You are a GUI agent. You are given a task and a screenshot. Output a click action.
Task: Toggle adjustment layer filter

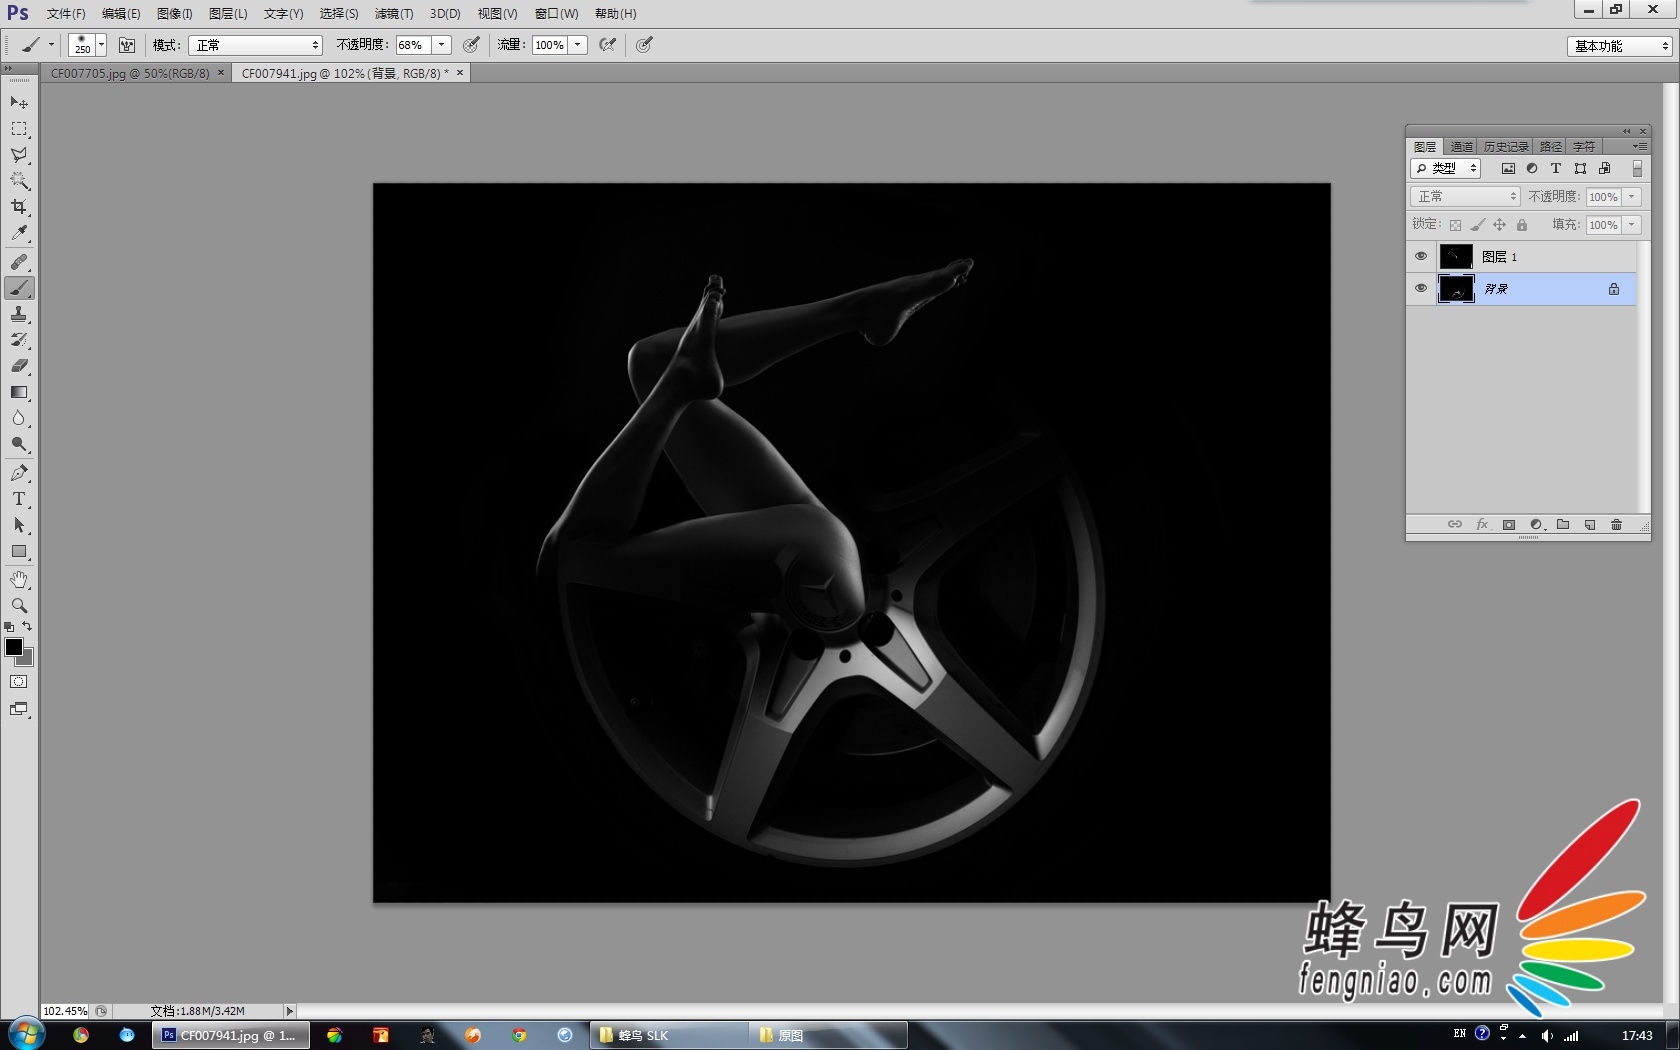pos(1532,169)
